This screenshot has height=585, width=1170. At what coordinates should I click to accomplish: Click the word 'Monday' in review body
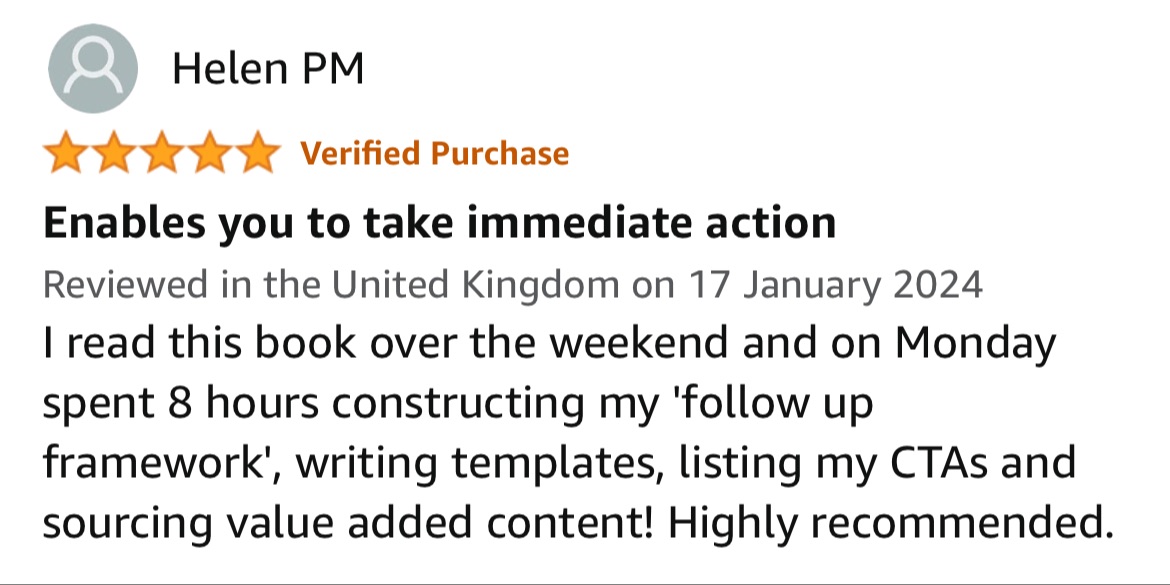tap(975, 344)
